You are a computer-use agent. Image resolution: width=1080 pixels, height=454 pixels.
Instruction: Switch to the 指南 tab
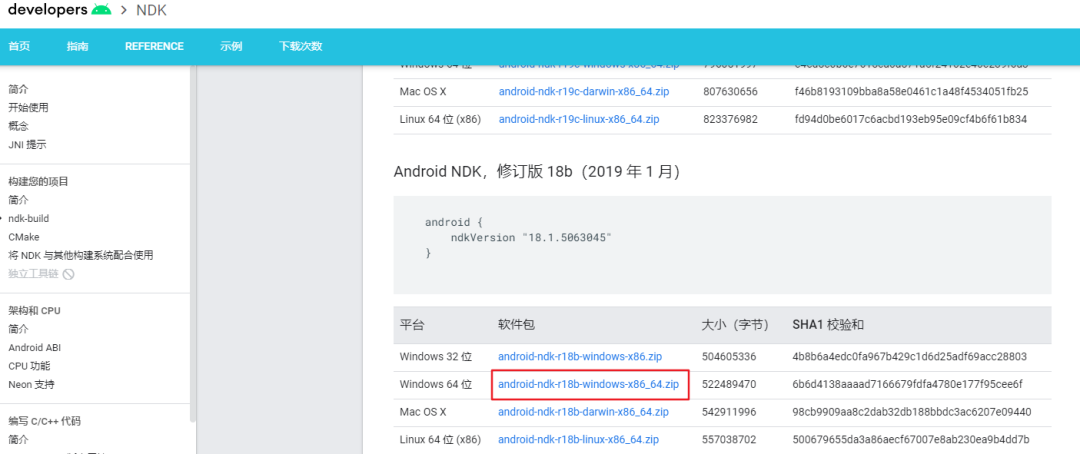point(77,46)
